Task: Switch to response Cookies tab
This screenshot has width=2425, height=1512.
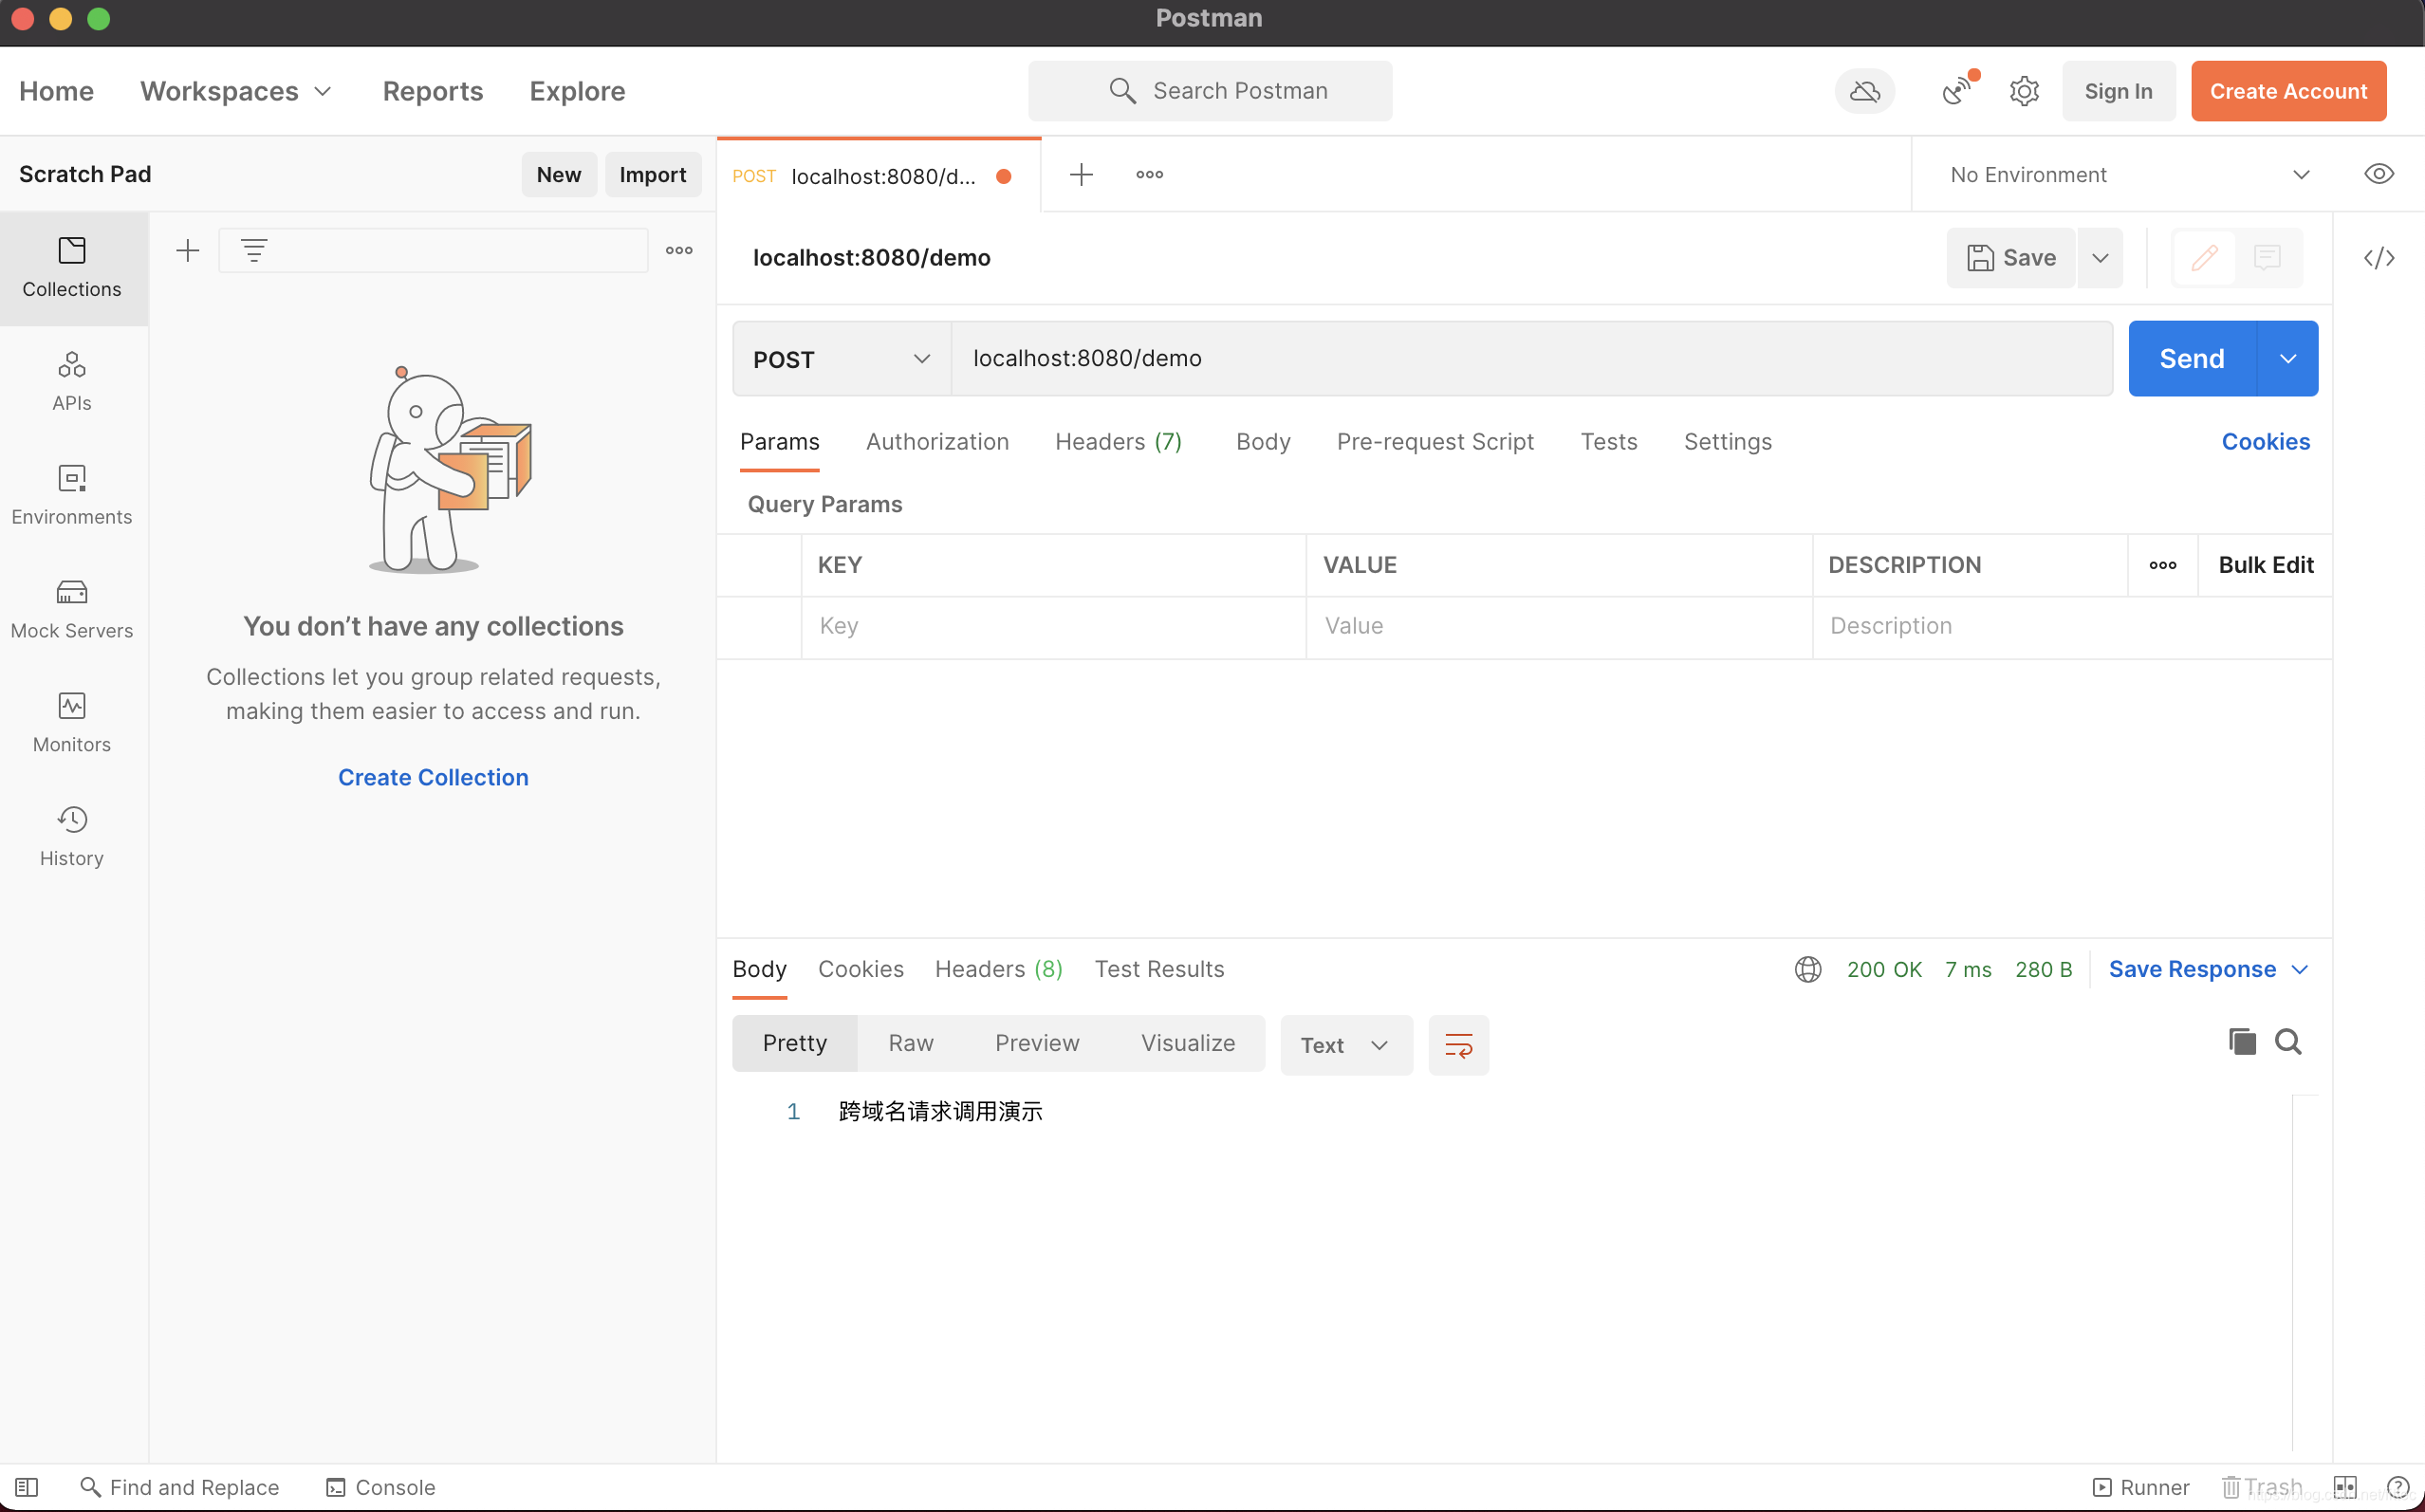Action: 860,969
